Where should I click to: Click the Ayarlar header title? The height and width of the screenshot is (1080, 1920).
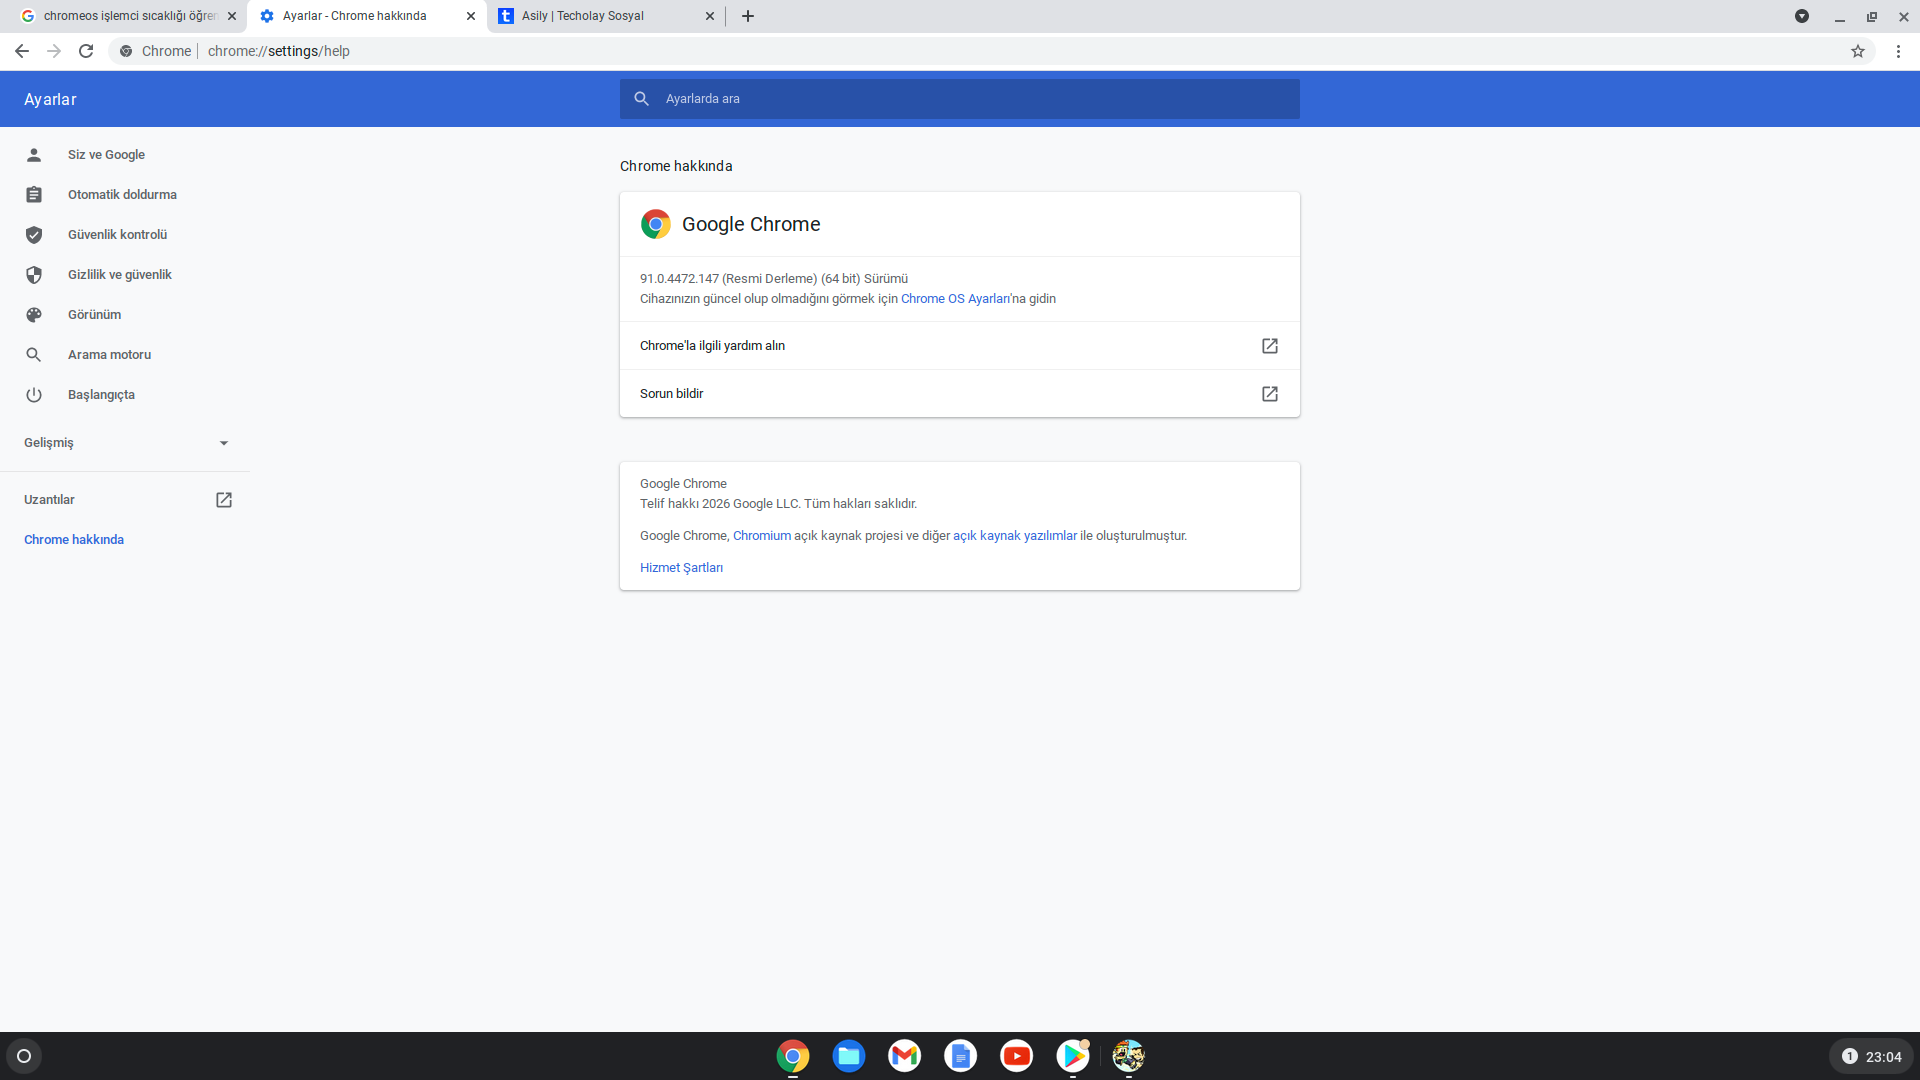[50, 99]
